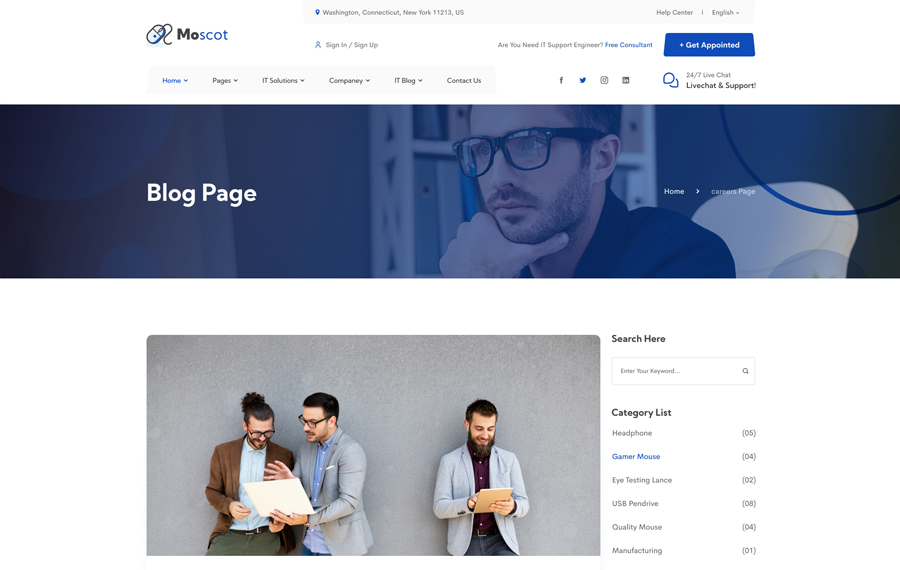Click the Facebook icon
The width and height of the screenshot is (900, 570).
[x=561, y=81]
